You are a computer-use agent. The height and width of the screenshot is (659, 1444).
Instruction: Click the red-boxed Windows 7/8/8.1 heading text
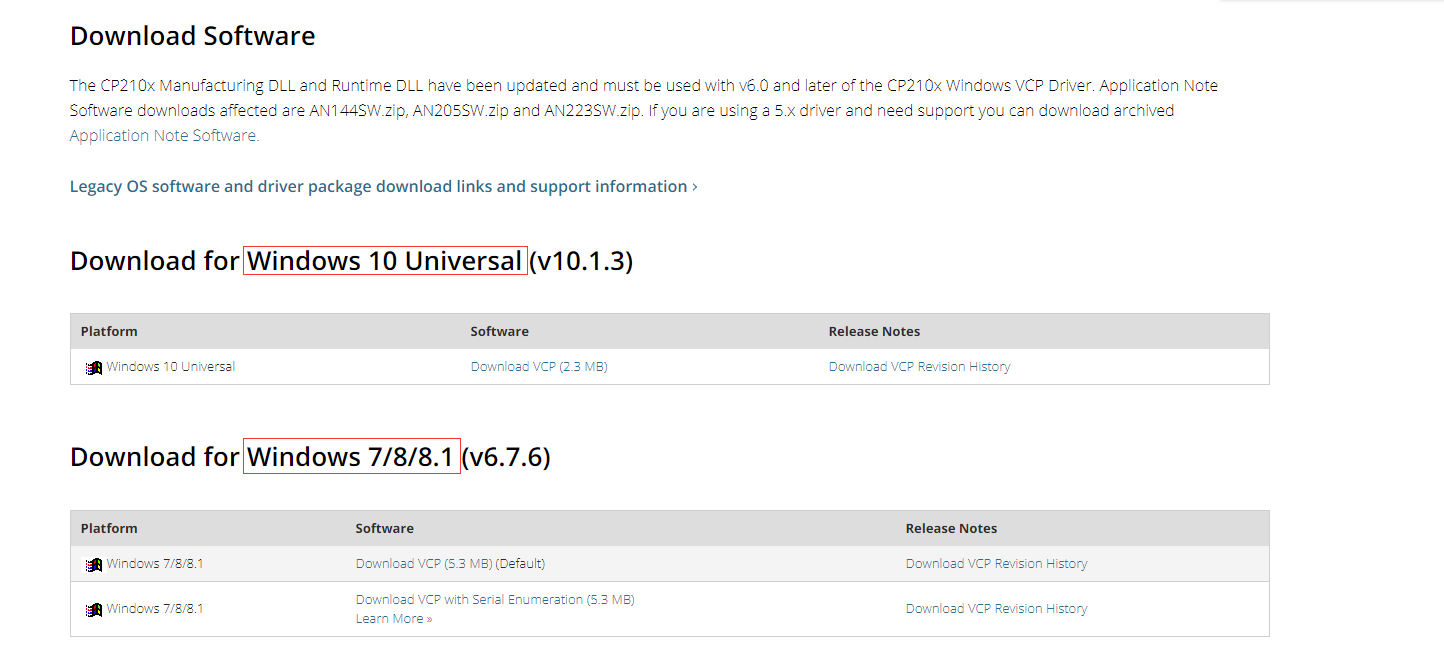click(x=351, y=457)
